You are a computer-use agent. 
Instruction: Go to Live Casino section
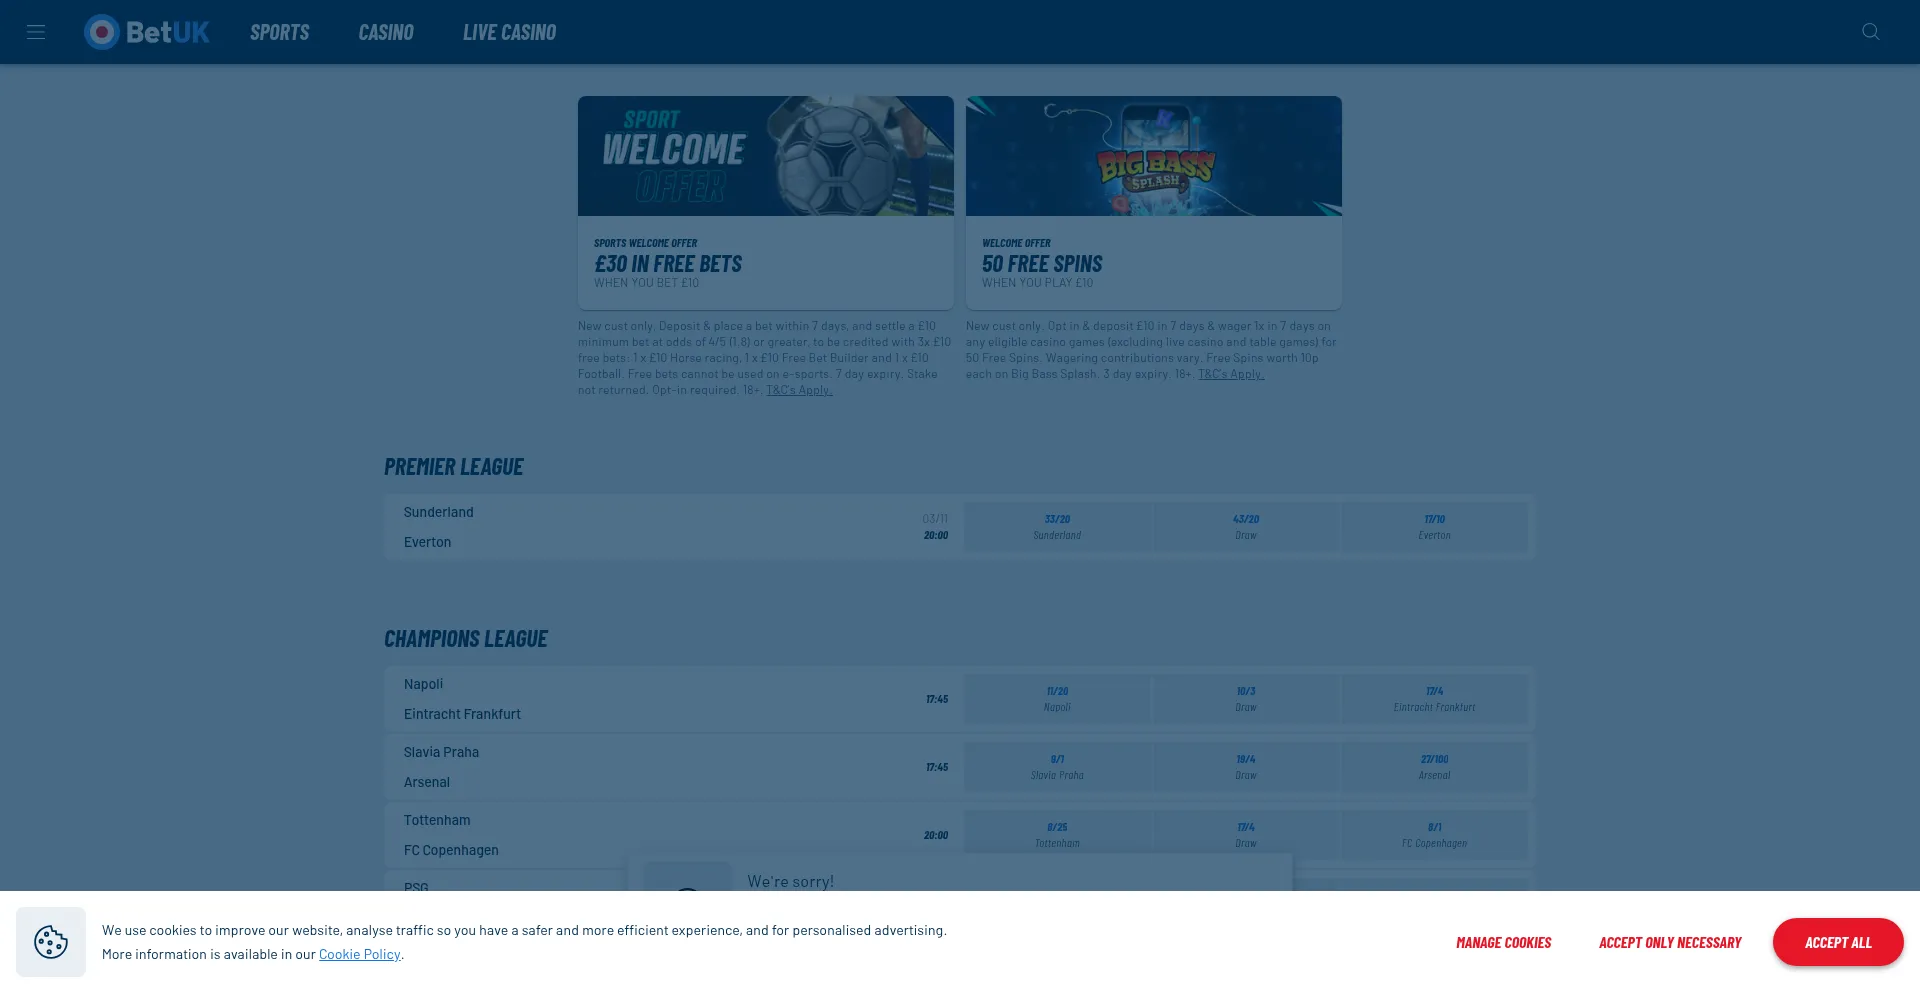509,32
